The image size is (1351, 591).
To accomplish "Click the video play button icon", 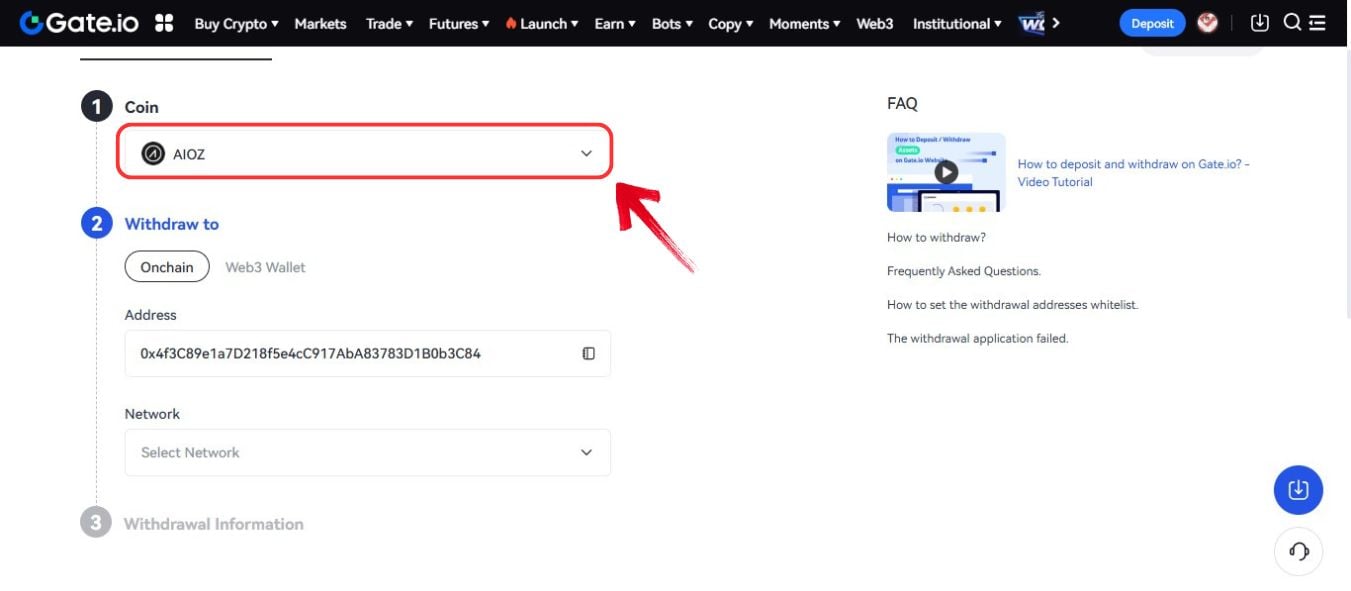I will coord(946,172).
